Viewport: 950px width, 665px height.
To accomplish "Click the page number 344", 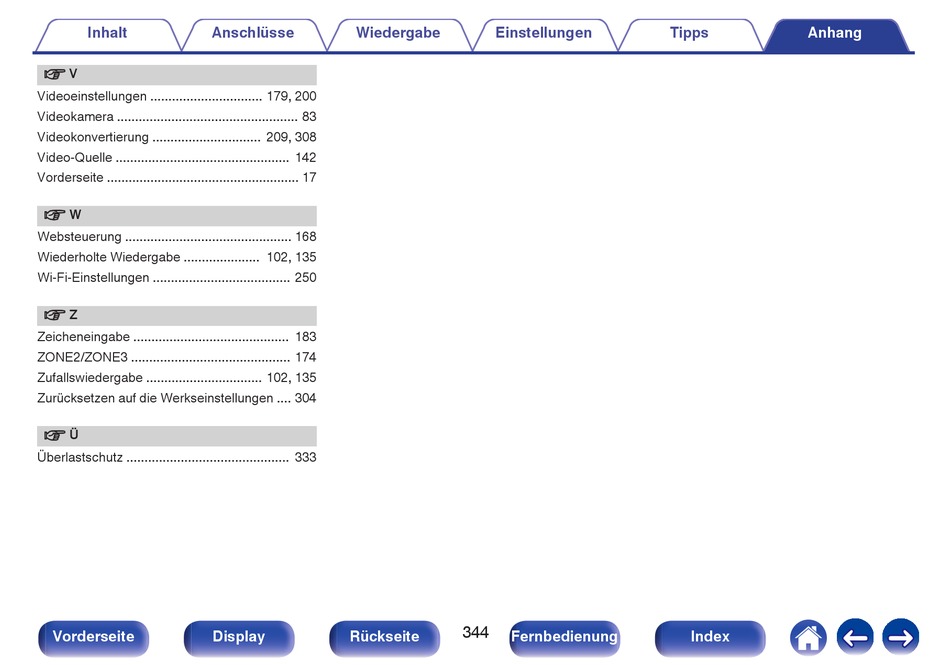I will (x=475, y=632).
